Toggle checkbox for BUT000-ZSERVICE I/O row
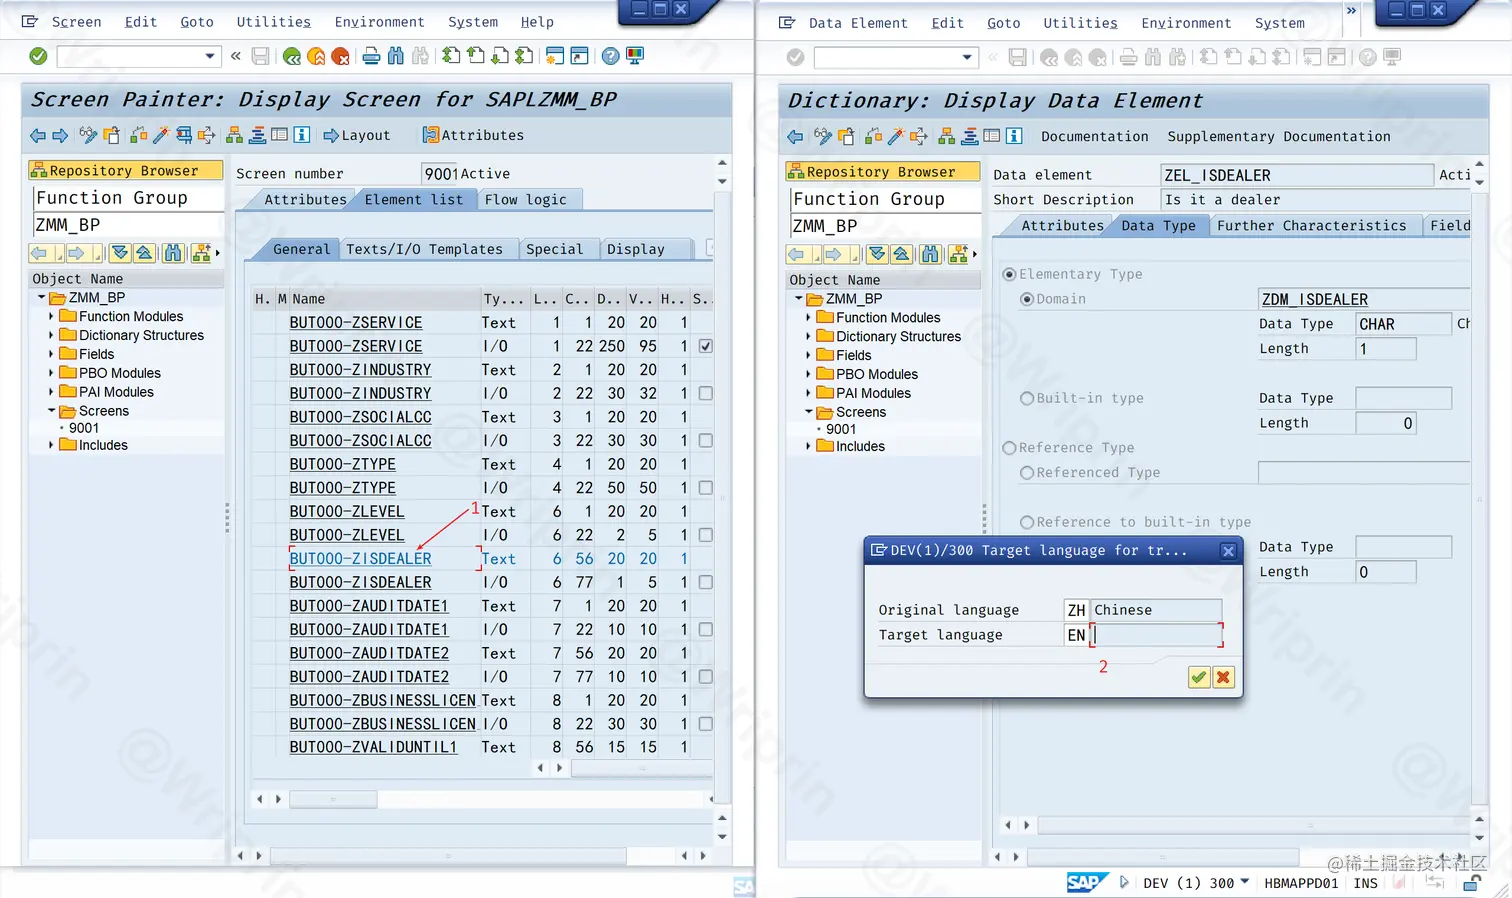This screenshot has width=1512, height=898. click(x=705, y=346)
